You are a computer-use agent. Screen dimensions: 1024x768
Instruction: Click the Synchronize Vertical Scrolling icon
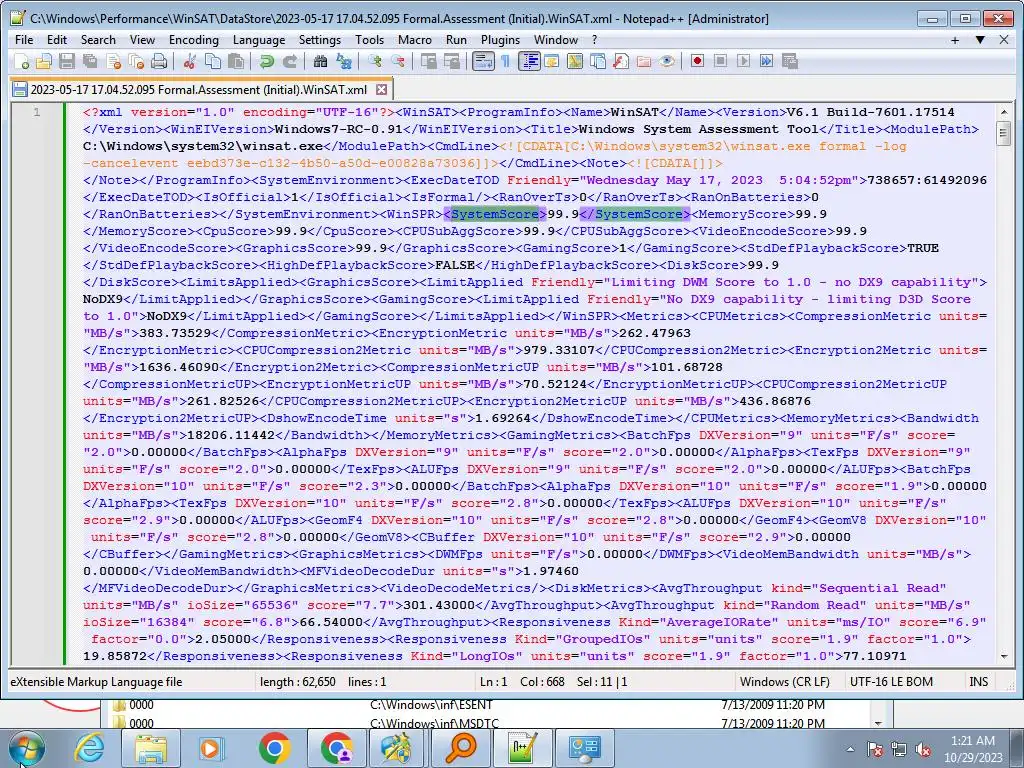[428, 61]
